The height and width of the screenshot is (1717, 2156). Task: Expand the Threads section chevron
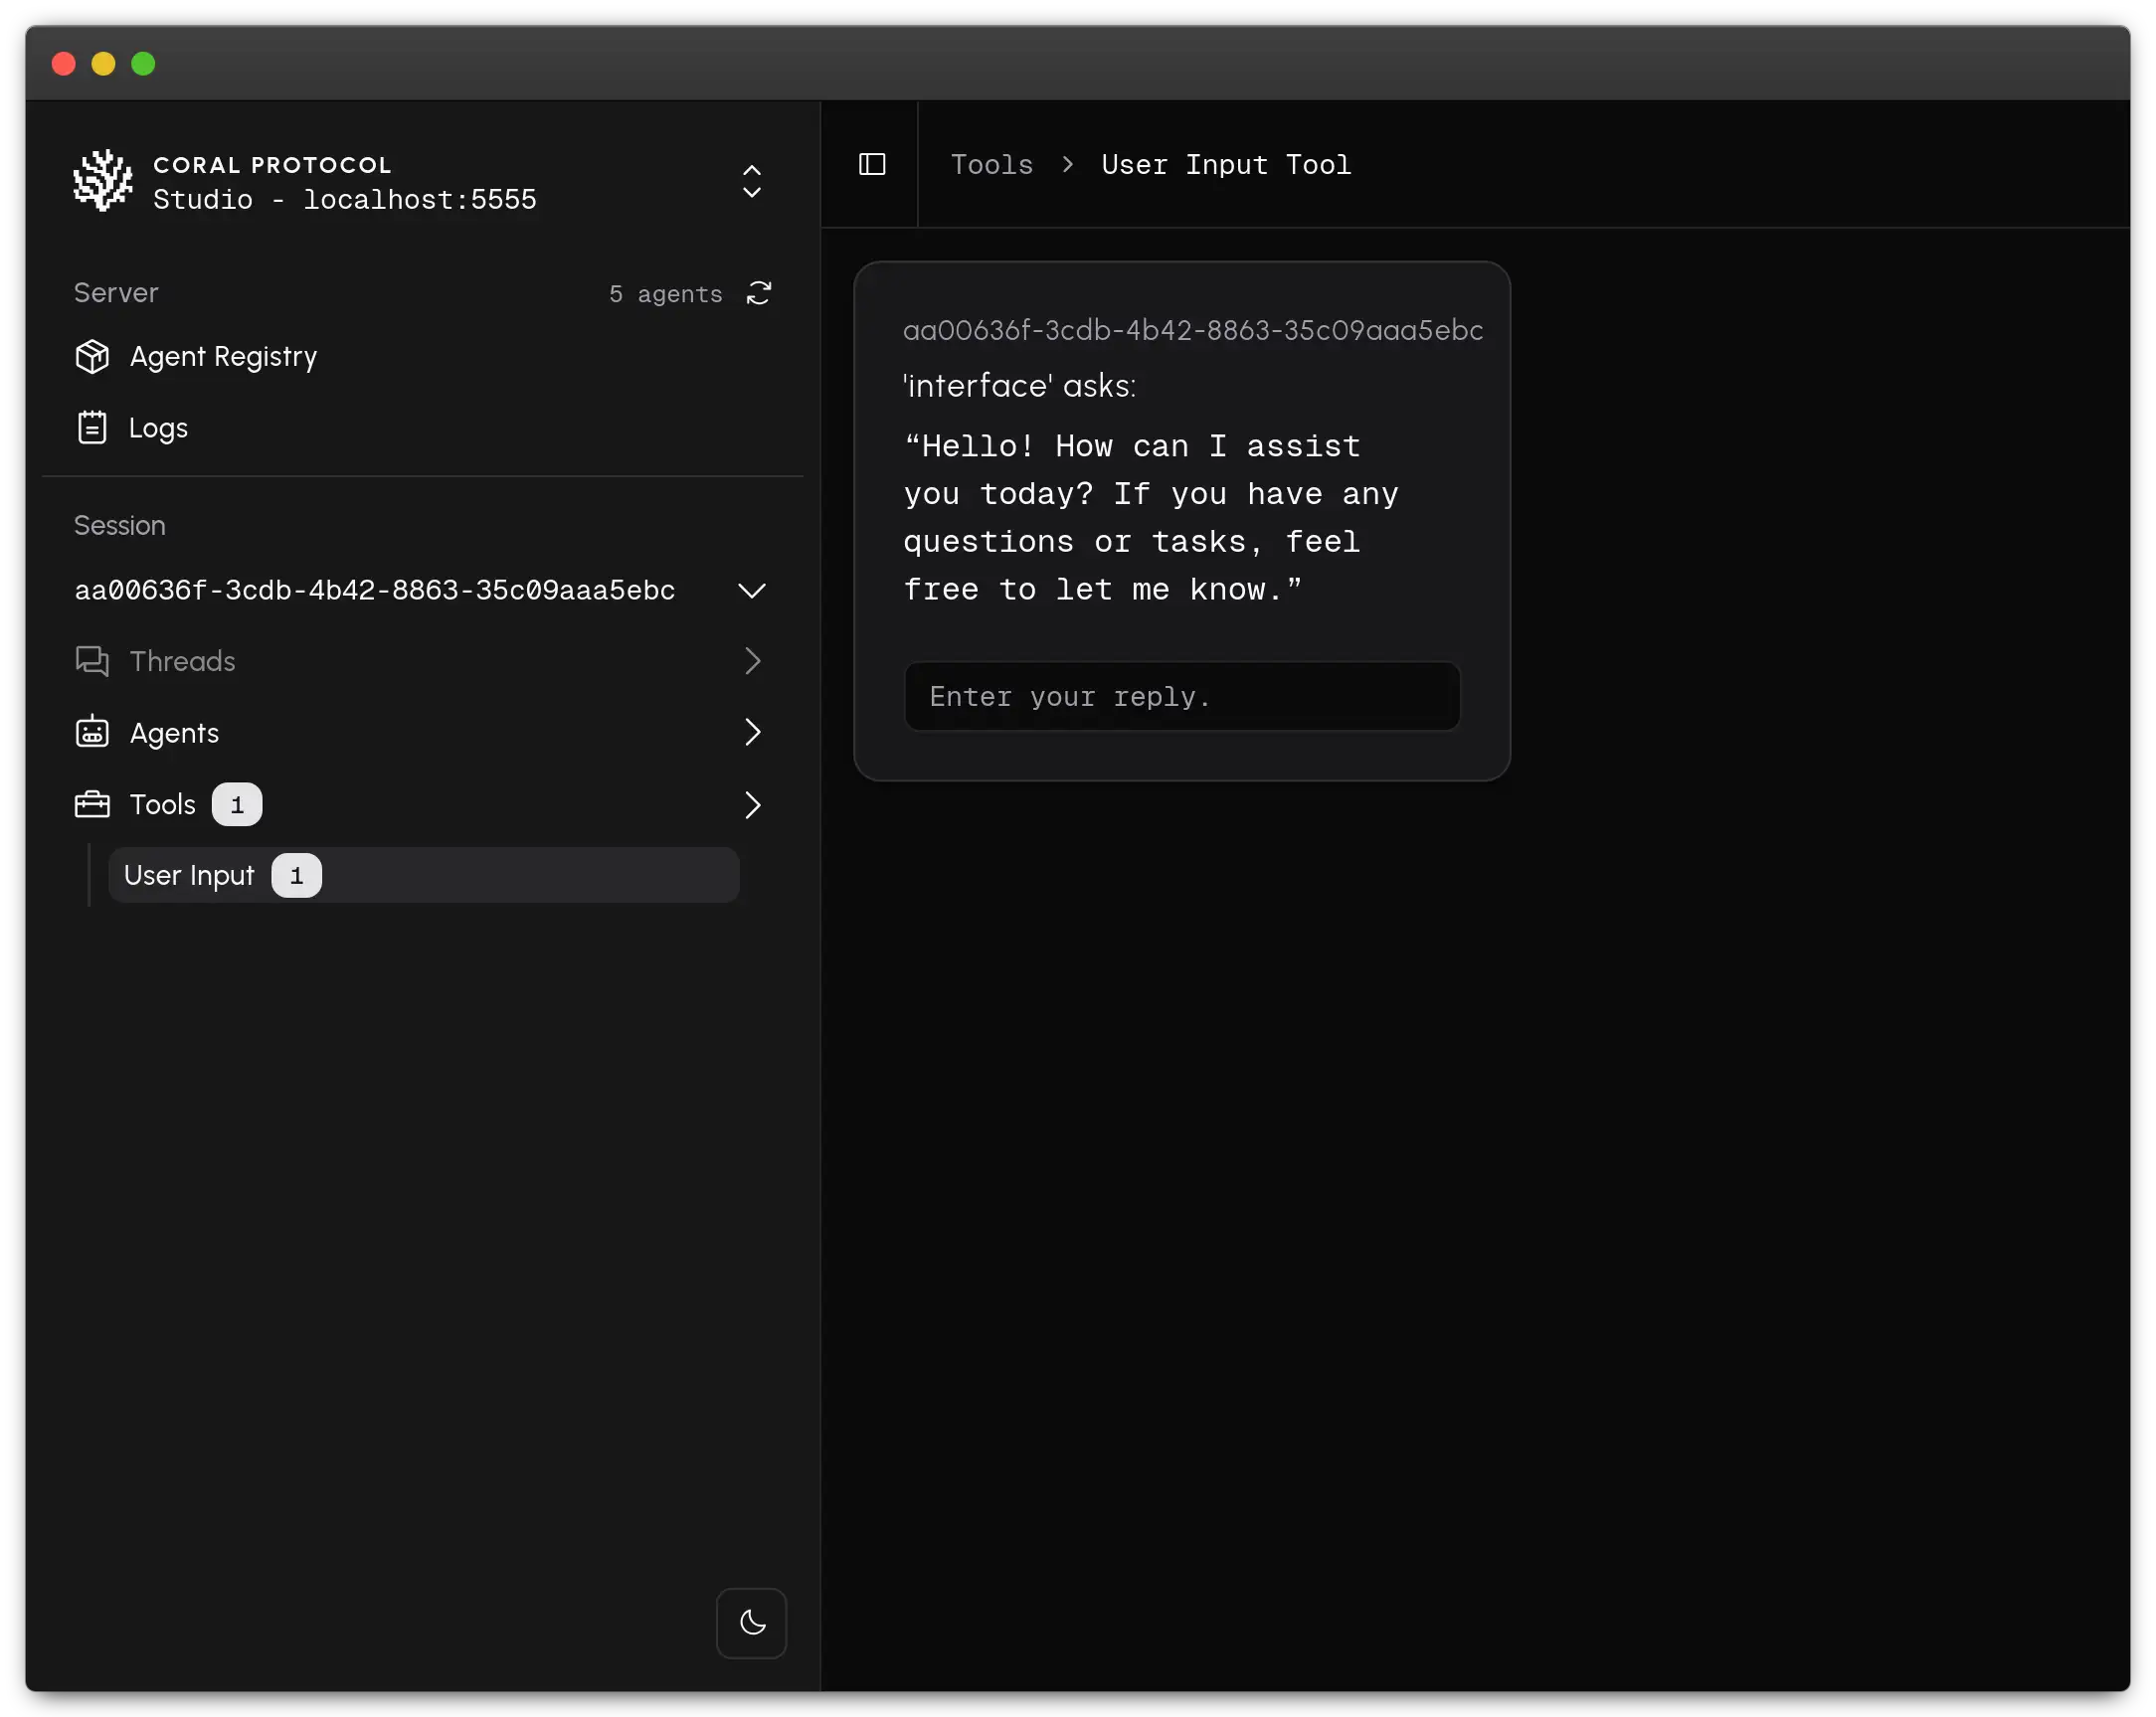coord(752,661)
